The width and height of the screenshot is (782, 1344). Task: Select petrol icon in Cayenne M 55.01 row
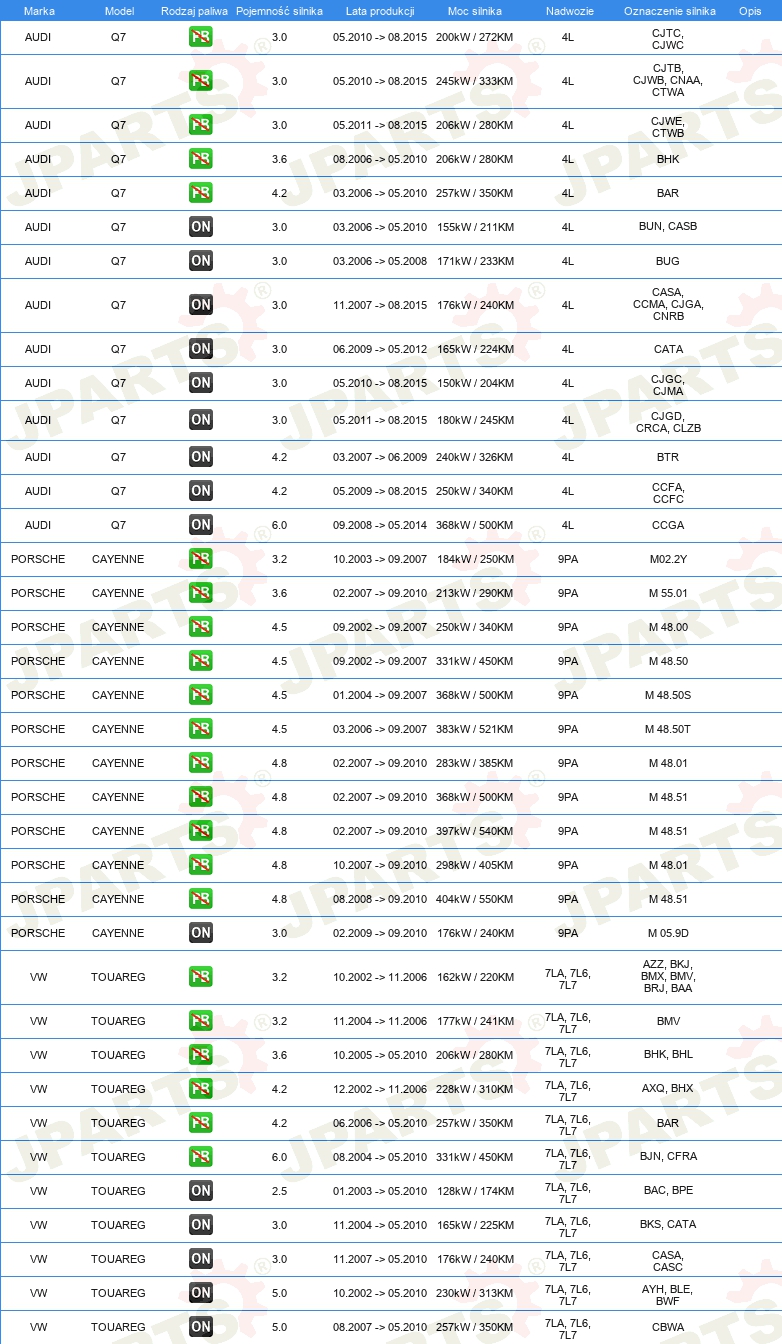[x=201, y=593]
